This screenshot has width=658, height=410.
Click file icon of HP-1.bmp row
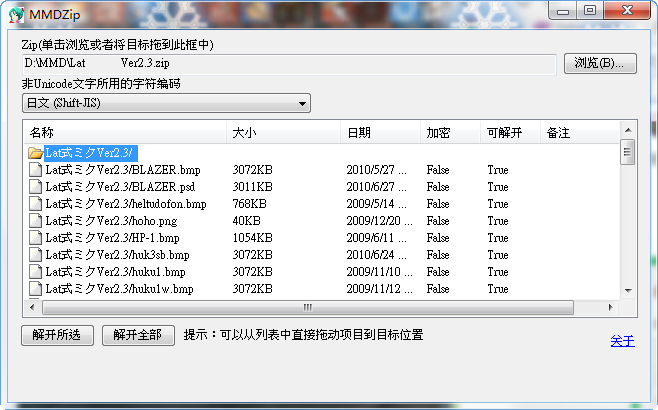(36, 238)
